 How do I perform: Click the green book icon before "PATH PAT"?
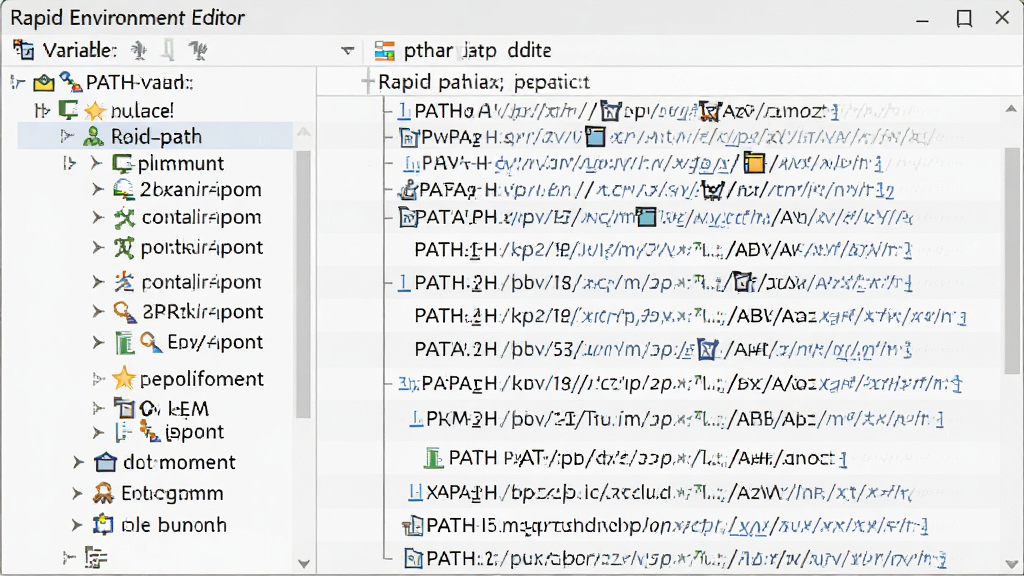click(432, 458)
